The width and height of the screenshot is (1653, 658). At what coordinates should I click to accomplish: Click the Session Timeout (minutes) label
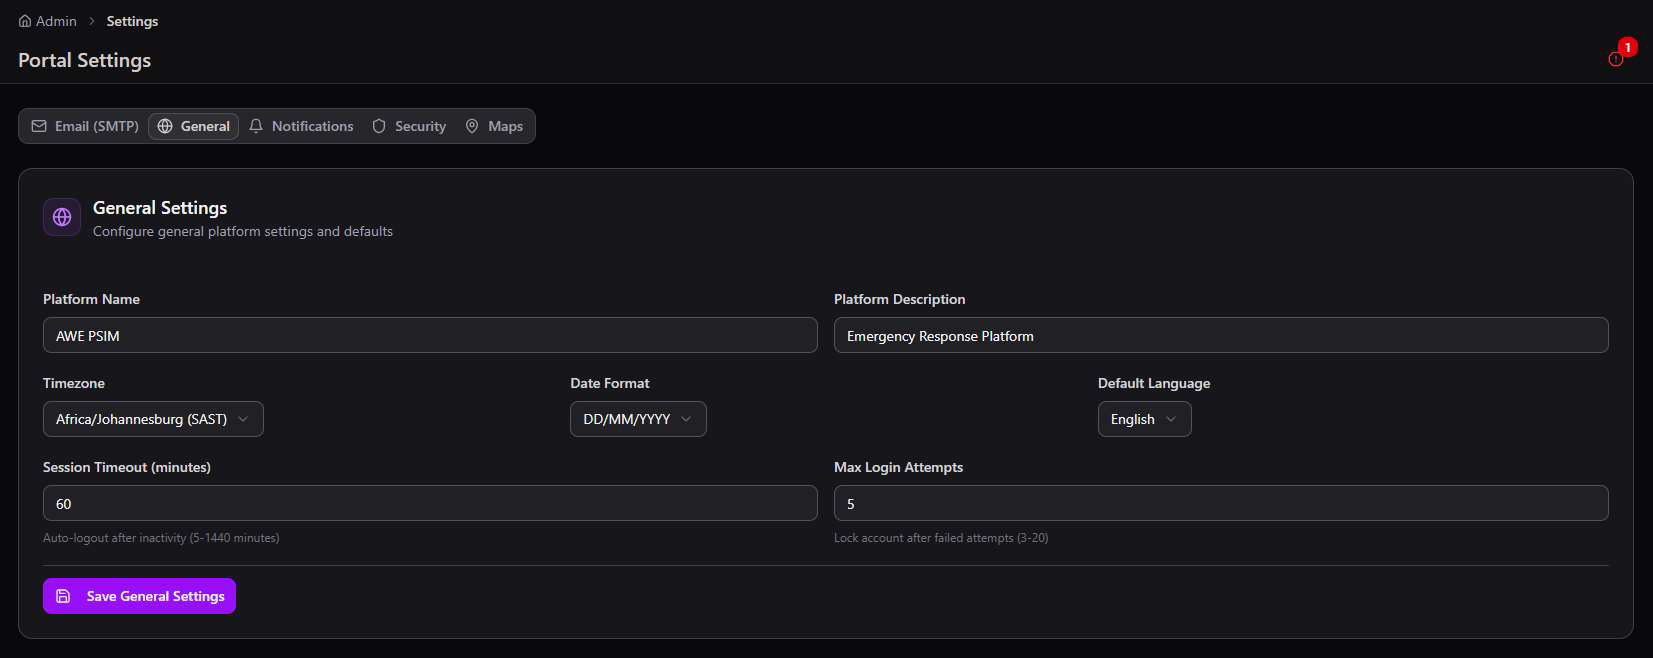coord(127,467)
